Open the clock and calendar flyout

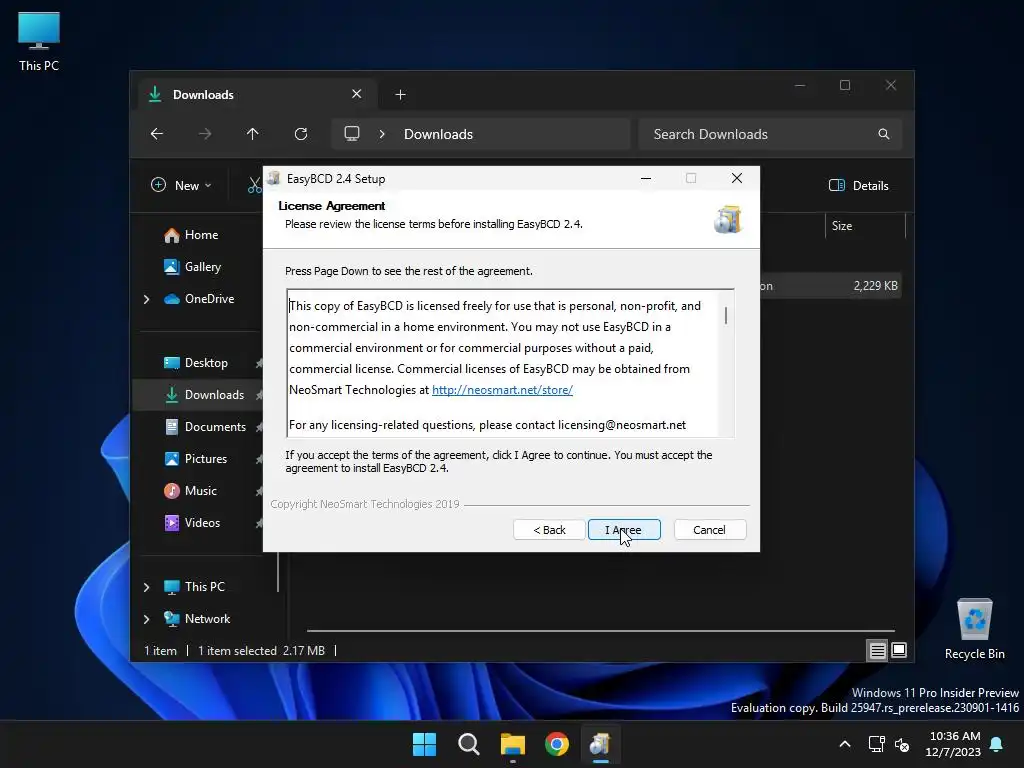(953, 744)
